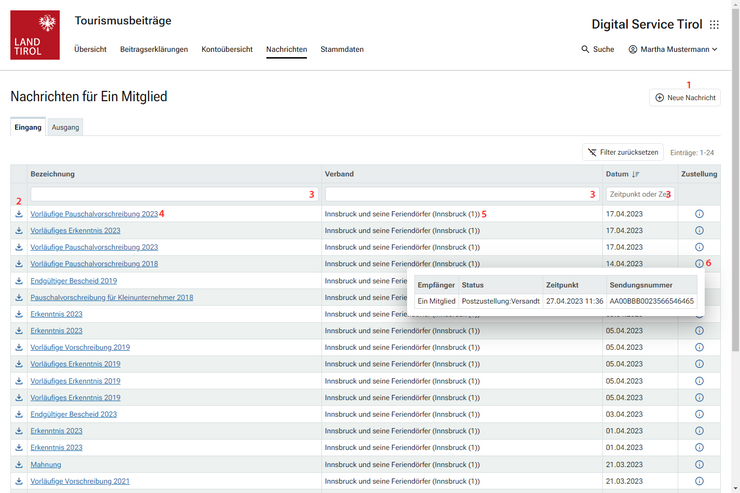
Task: Go to Kontoübersicht menu item
Action: click(x=226, y=49)
